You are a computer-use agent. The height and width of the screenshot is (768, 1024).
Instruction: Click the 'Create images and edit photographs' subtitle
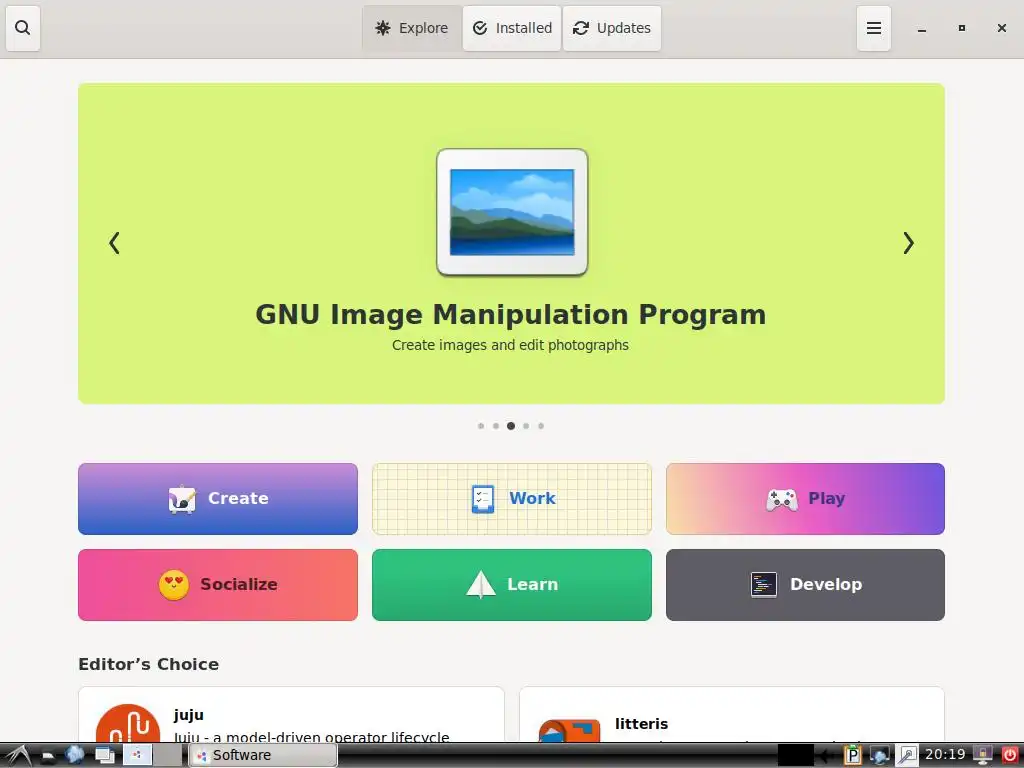click(510, 345)
